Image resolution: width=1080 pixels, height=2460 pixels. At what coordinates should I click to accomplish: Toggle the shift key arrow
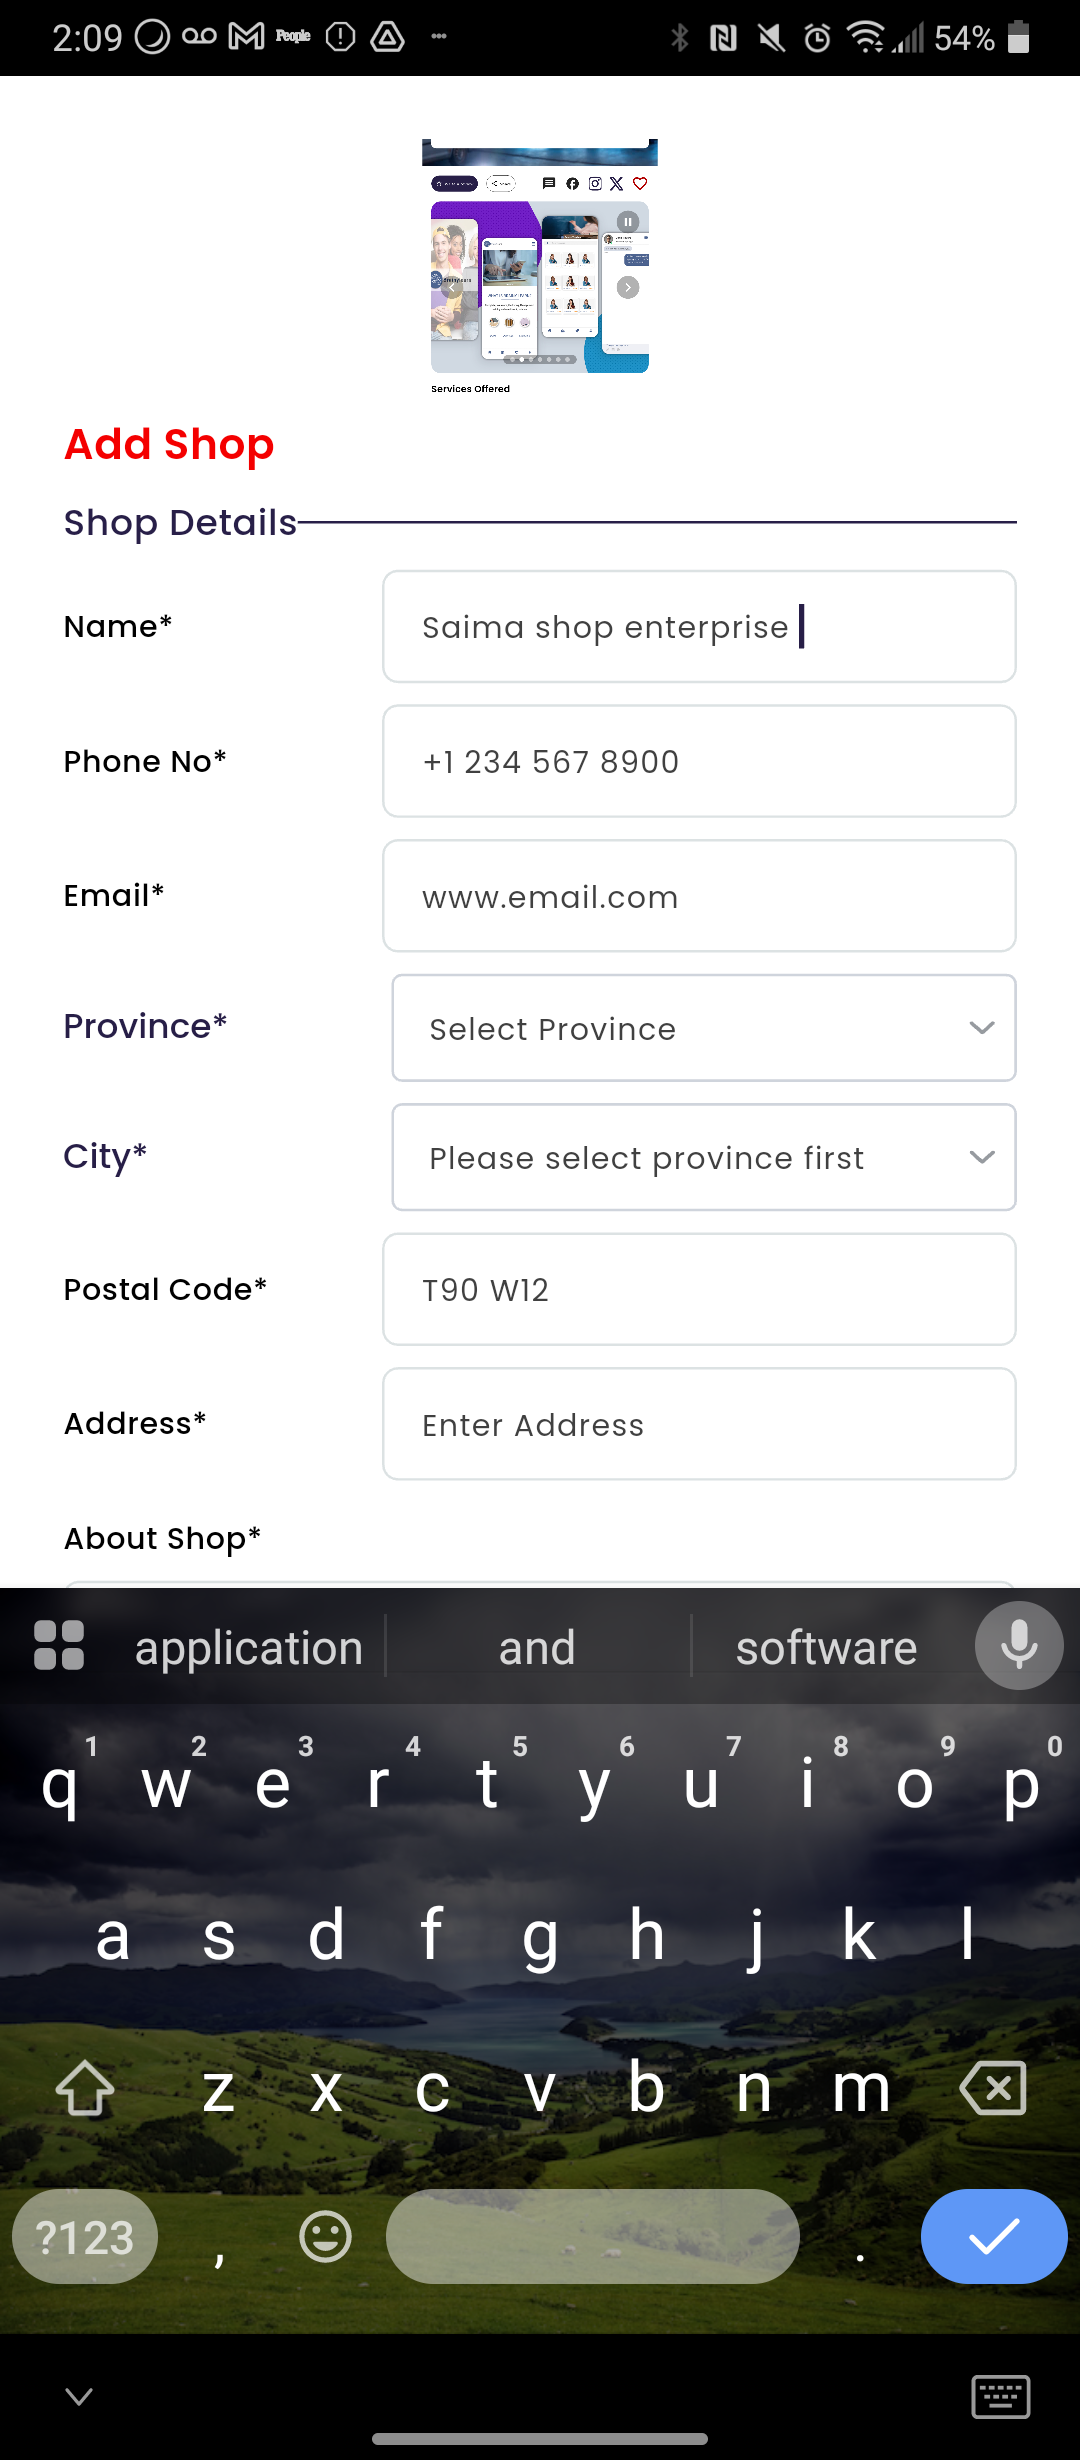tap(85, 2088)
